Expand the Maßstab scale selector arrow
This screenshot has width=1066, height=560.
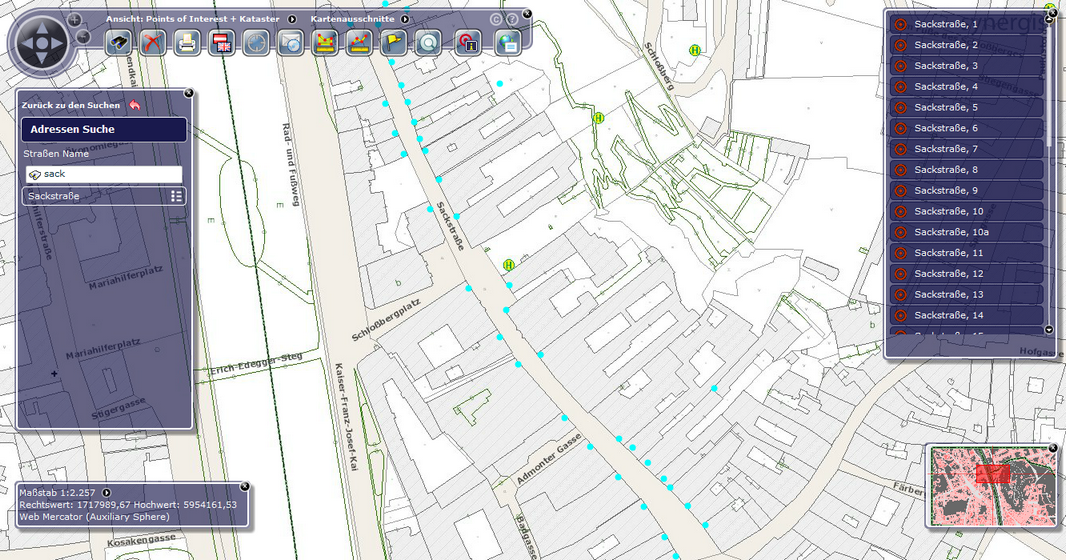(106, 492)
